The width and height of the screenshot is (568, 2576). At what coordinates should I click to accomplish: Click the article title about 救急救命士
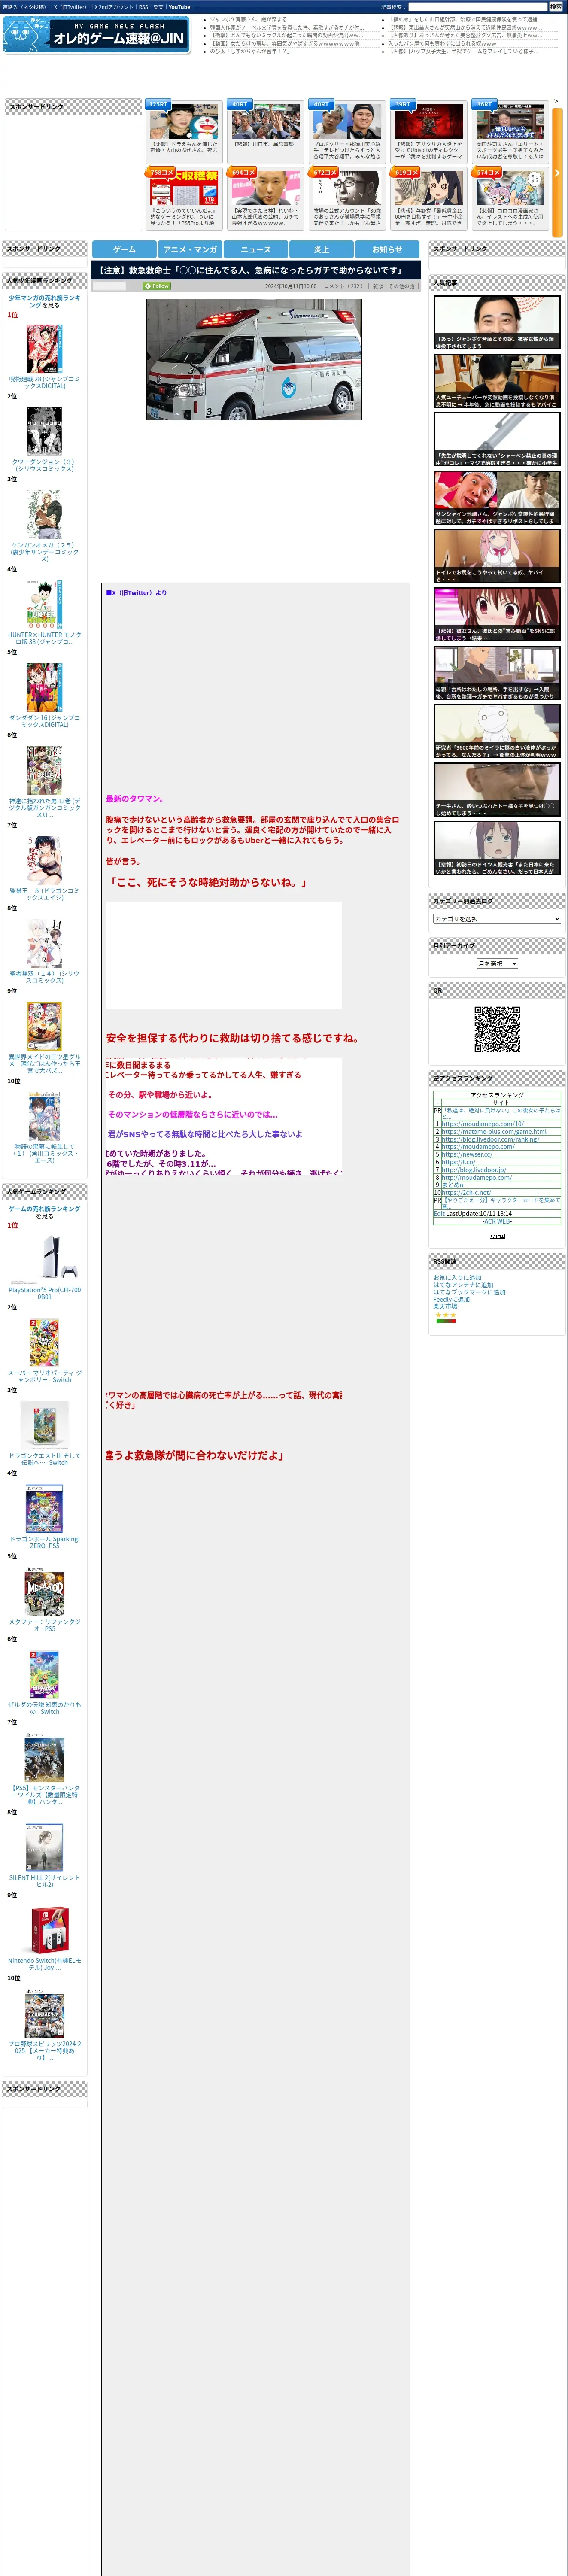click(x=251, y=270)
